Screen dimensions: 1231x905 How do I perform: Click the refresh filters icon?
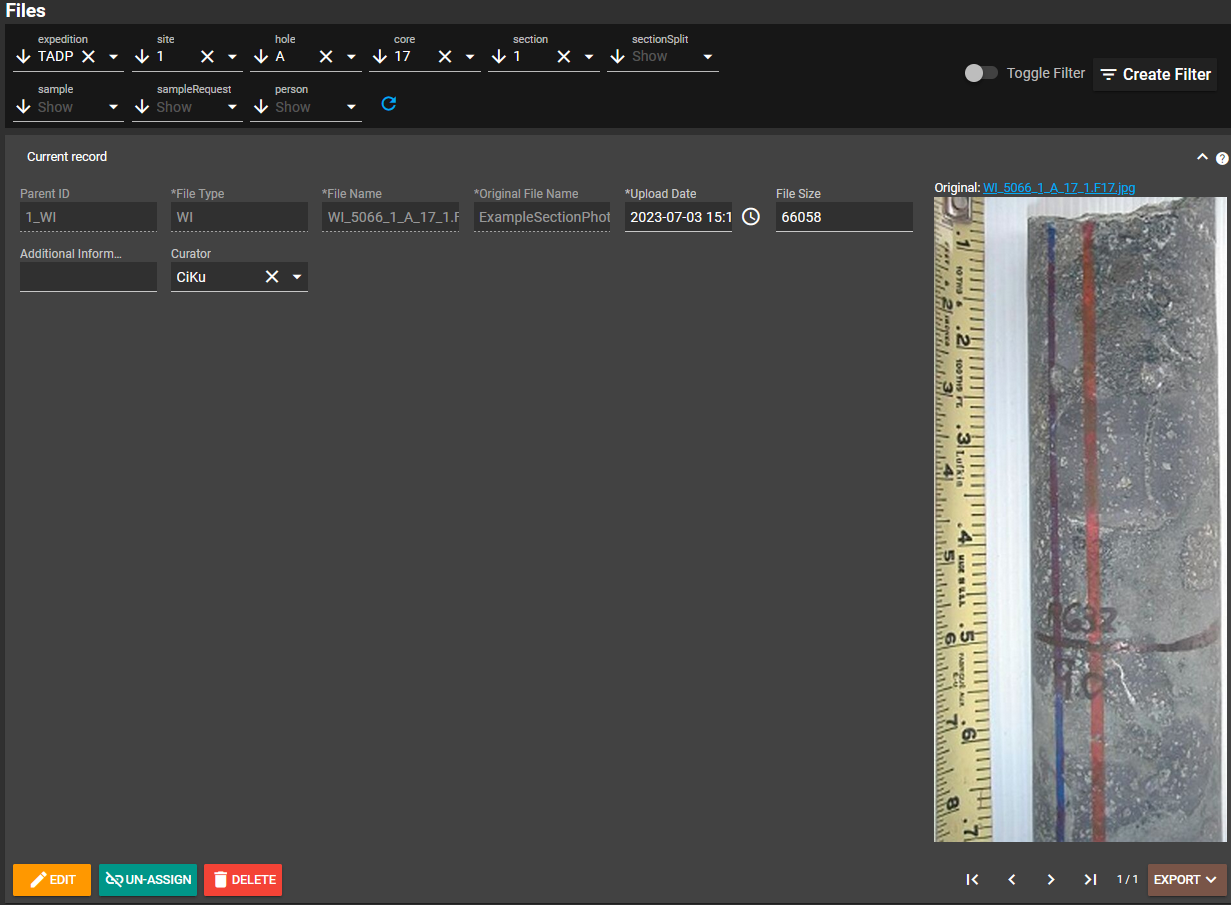click(x=389, y=104)
